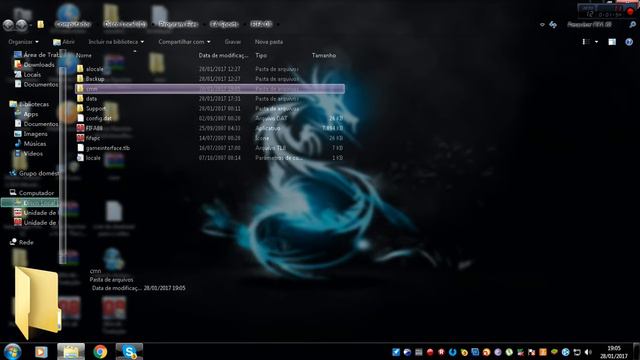Click the Abrir toolbar button
Screen dimensions: 640x360
tap(64, 42)
